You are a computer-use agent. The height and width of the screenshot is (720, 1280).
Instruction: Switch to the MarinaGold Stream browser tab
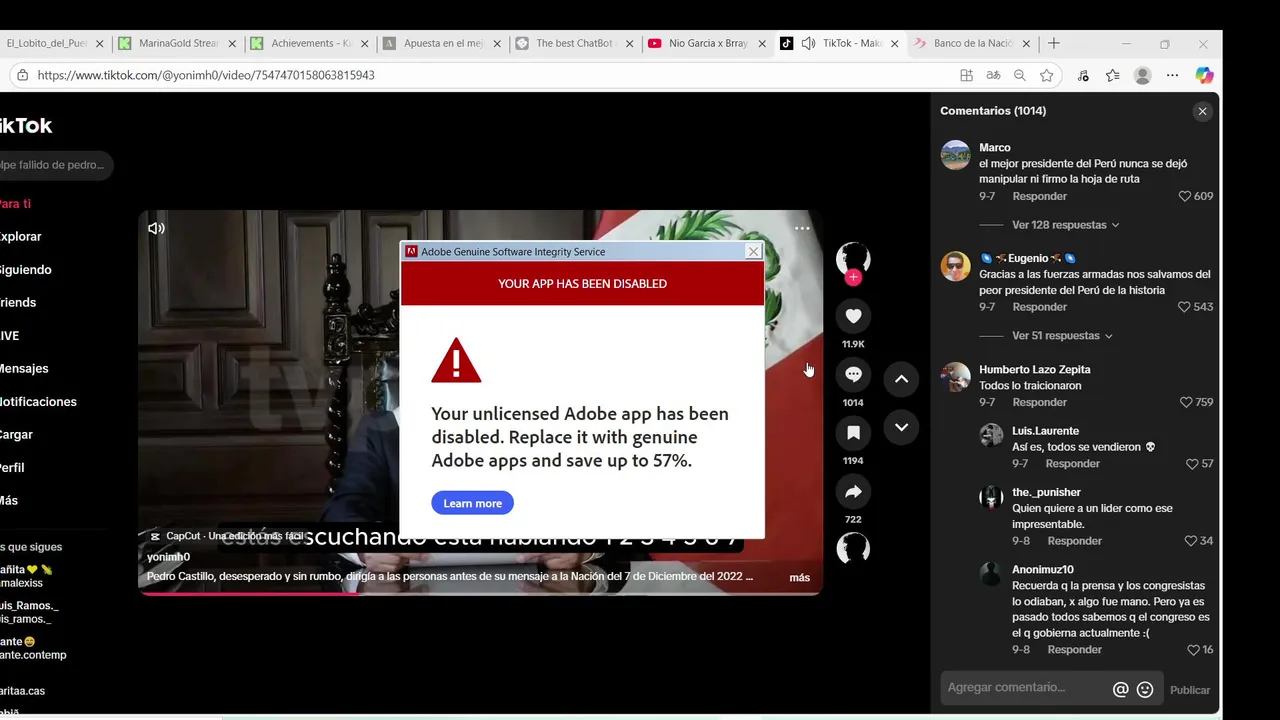coord(178,43)
